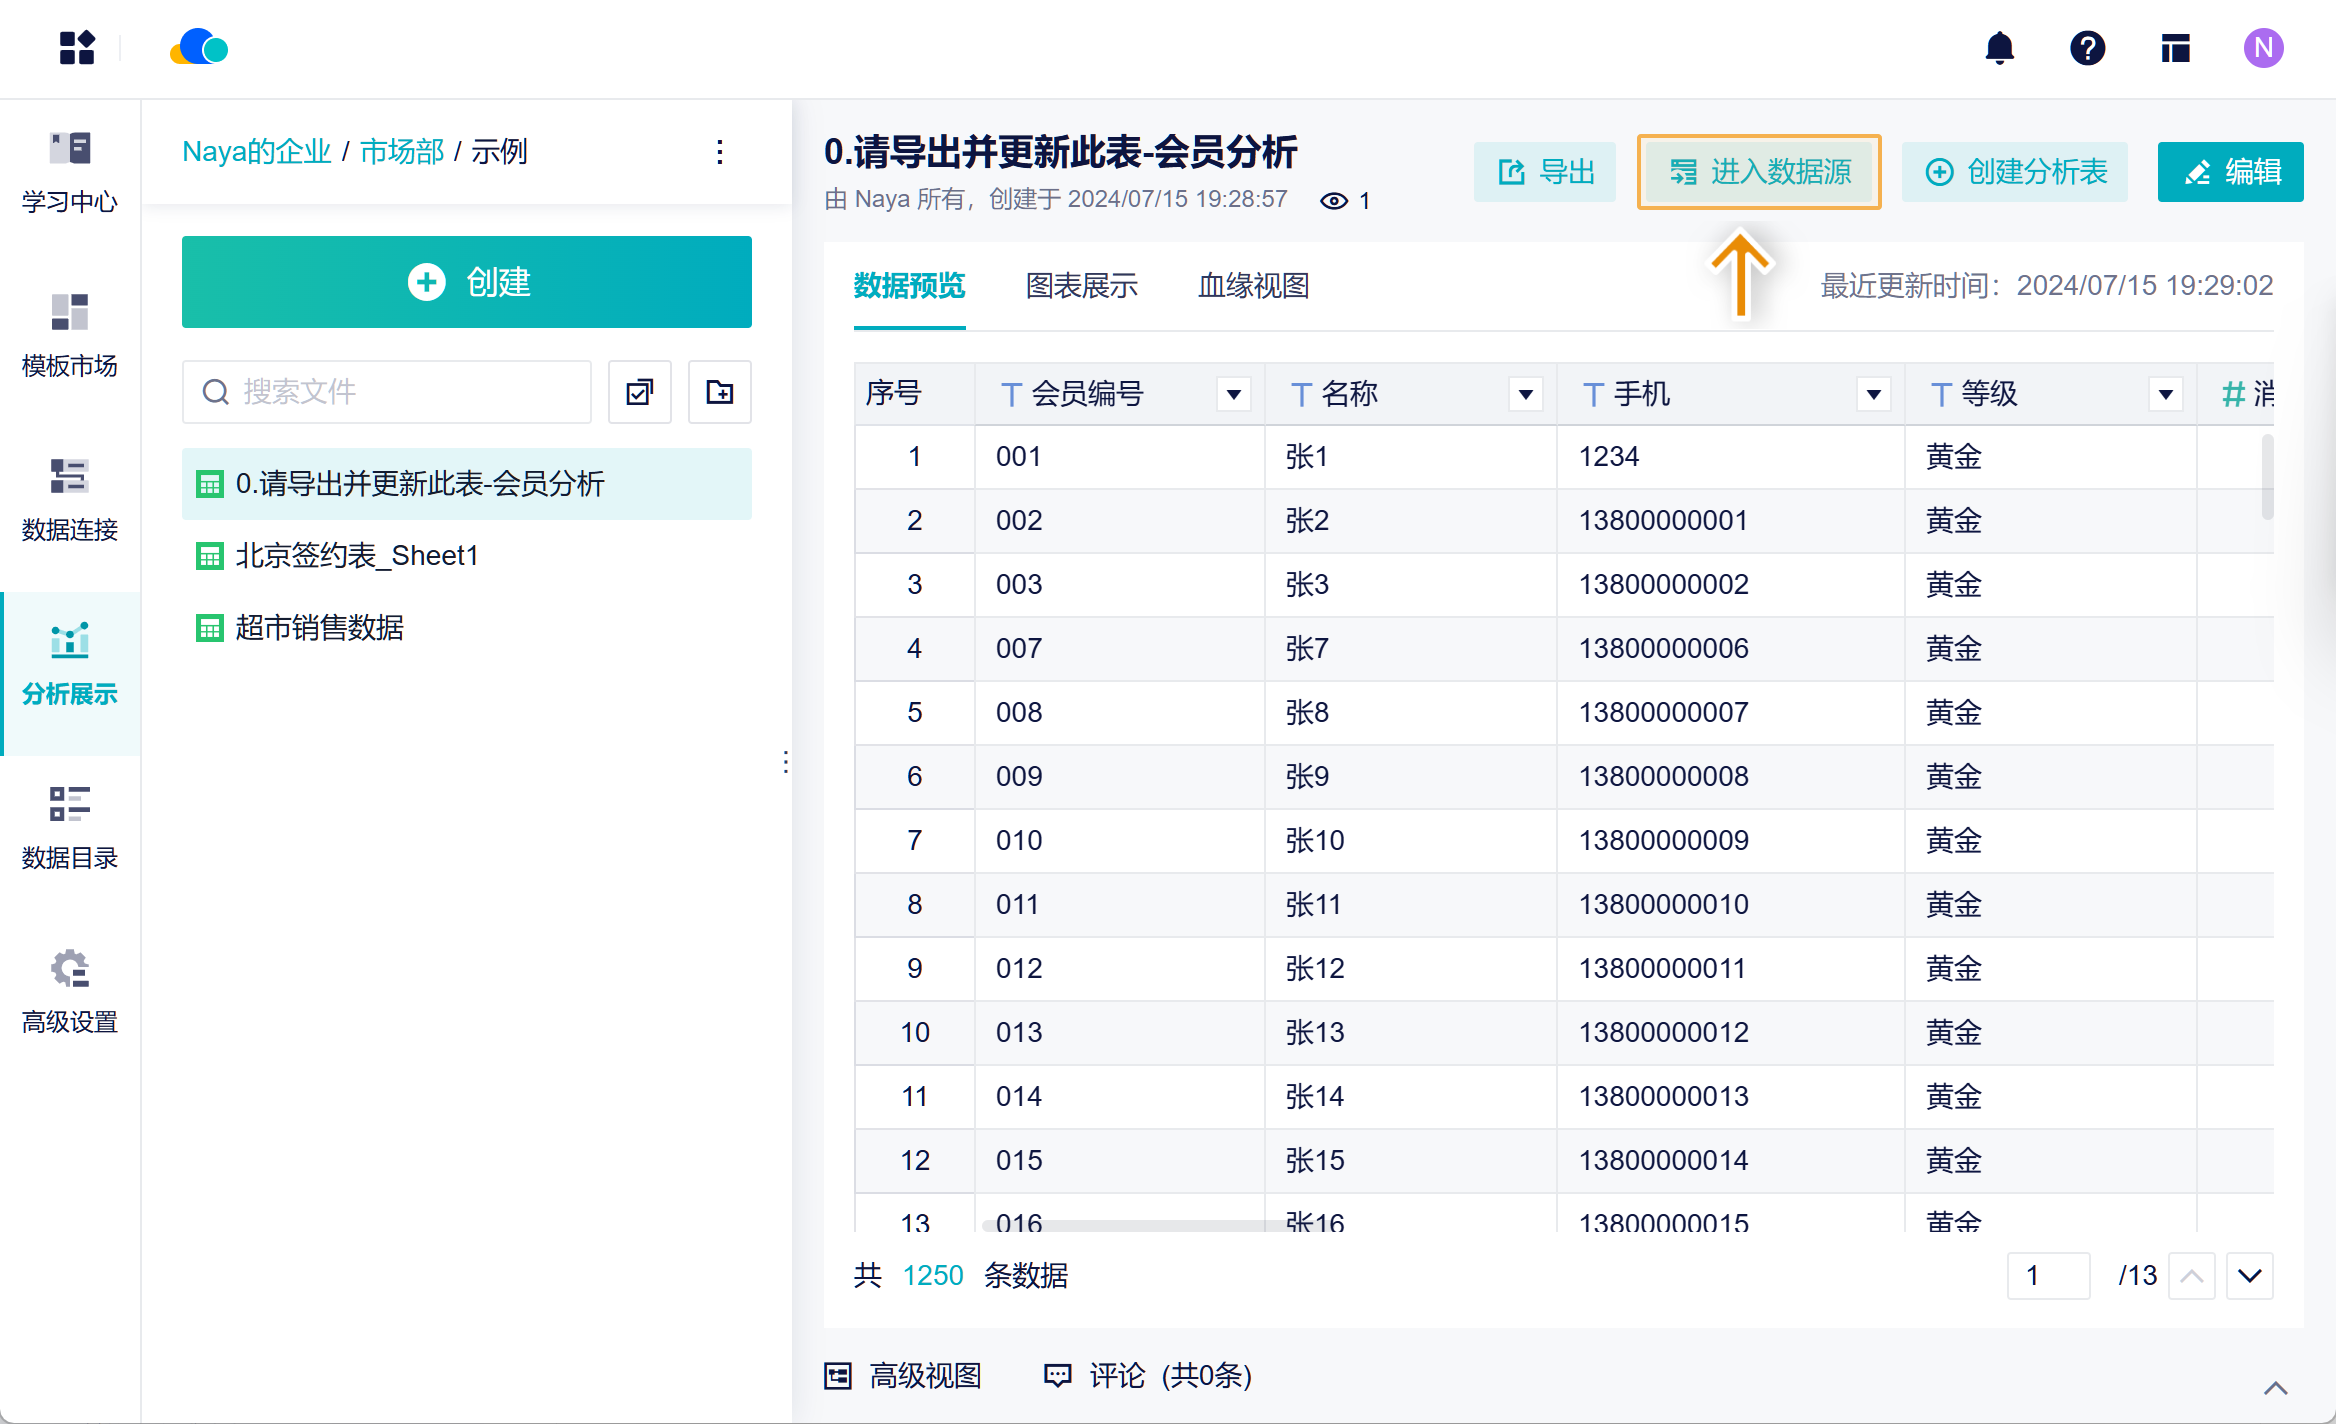The image size is (2336, 1424).
Task: Click the new folder icon
Action: pos(719,392)
